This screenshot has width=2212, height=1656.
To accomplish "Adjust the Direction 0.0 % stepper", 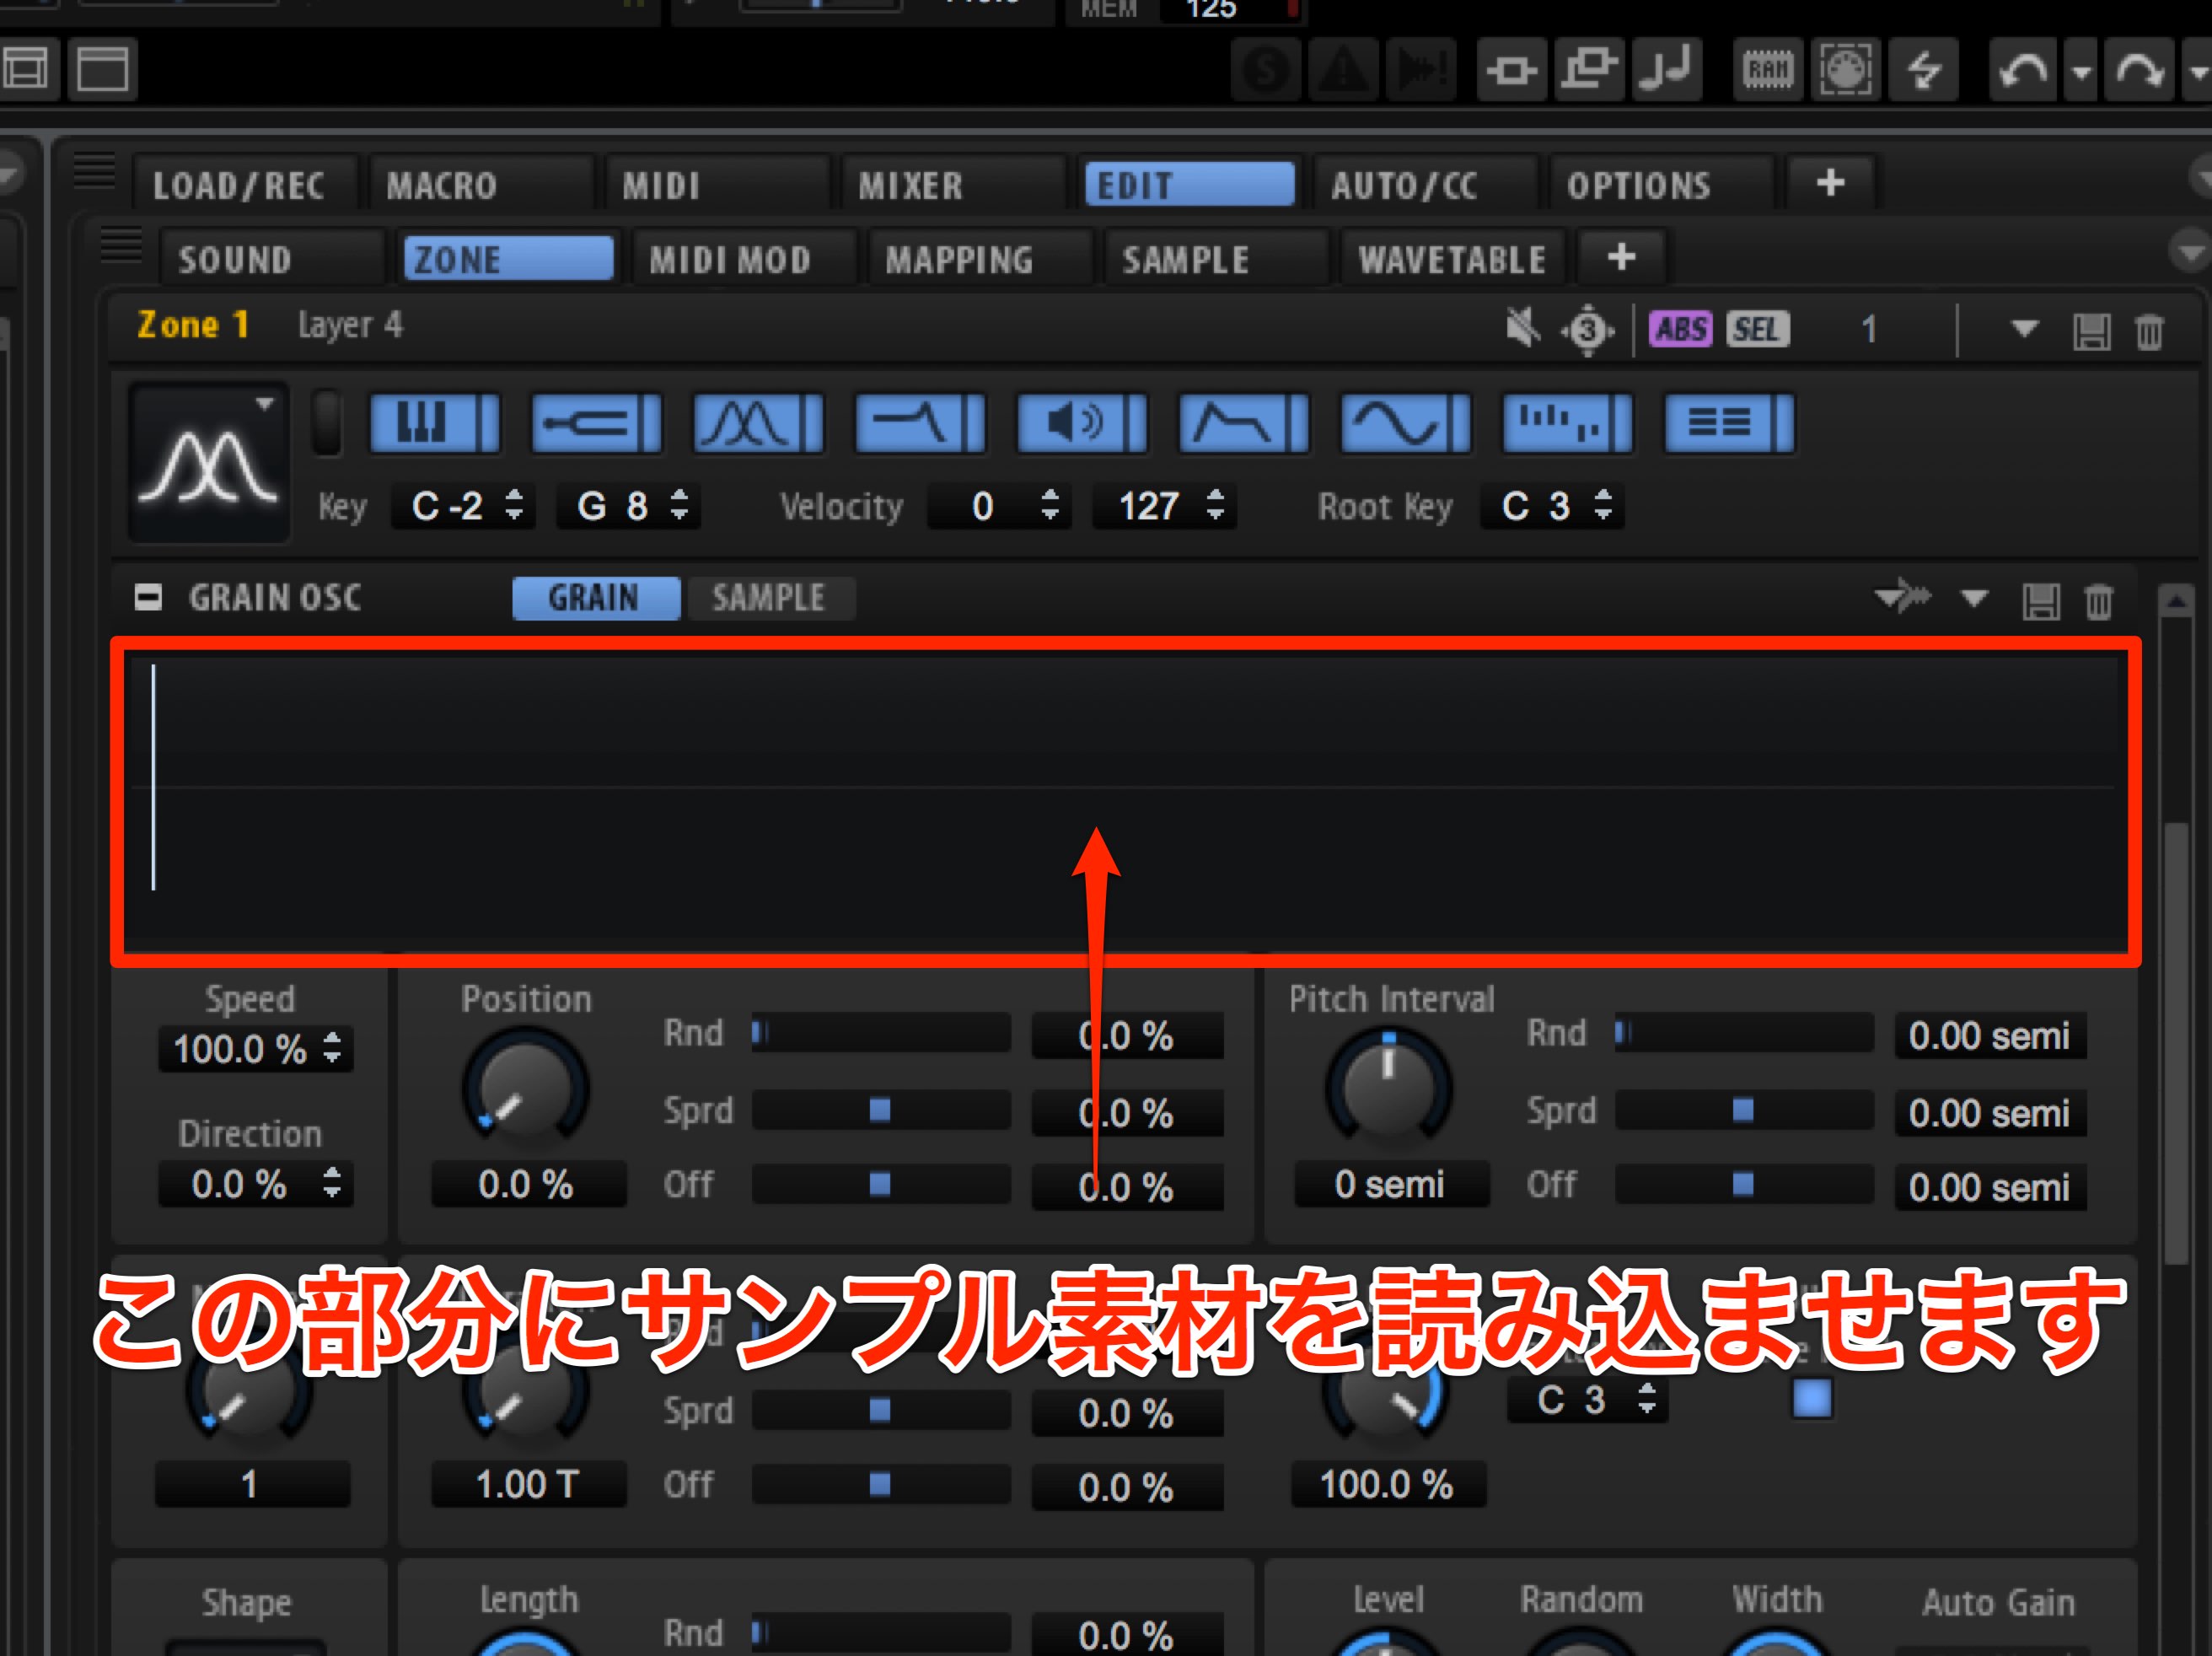I will pyautogui.click(x=332, y=1182).
